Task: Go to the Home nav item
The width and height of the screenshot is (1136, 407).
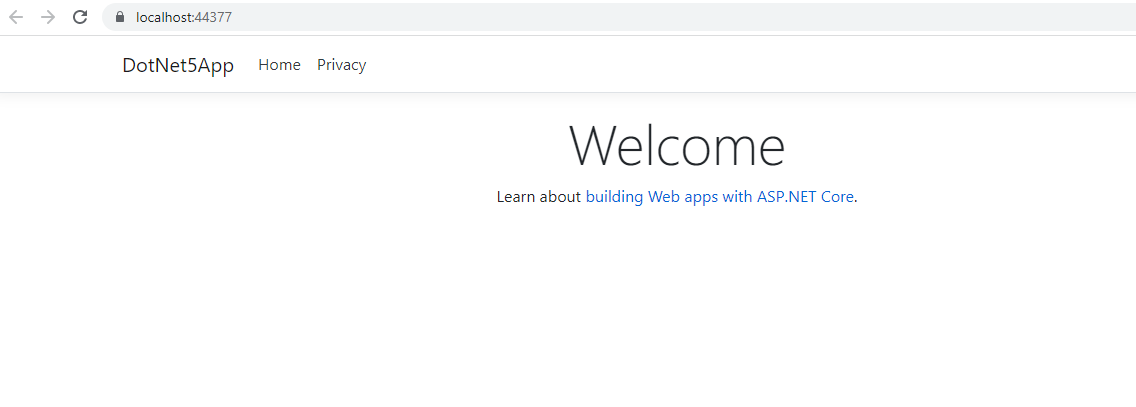Action: pos(280,65)
